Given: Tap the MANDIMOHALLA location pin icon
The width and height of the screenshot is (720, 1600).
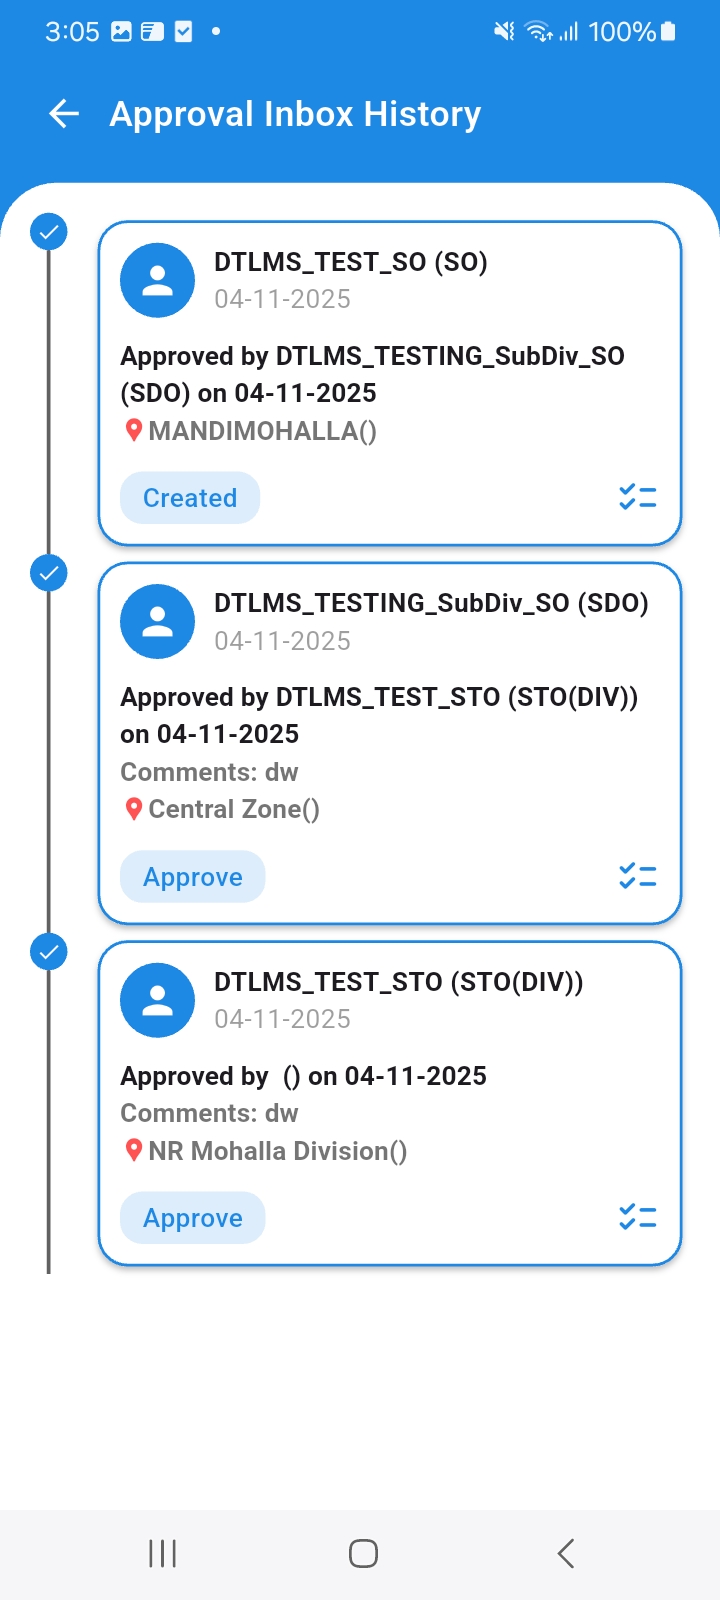Looking at the screenshot, I should [133, 431].
